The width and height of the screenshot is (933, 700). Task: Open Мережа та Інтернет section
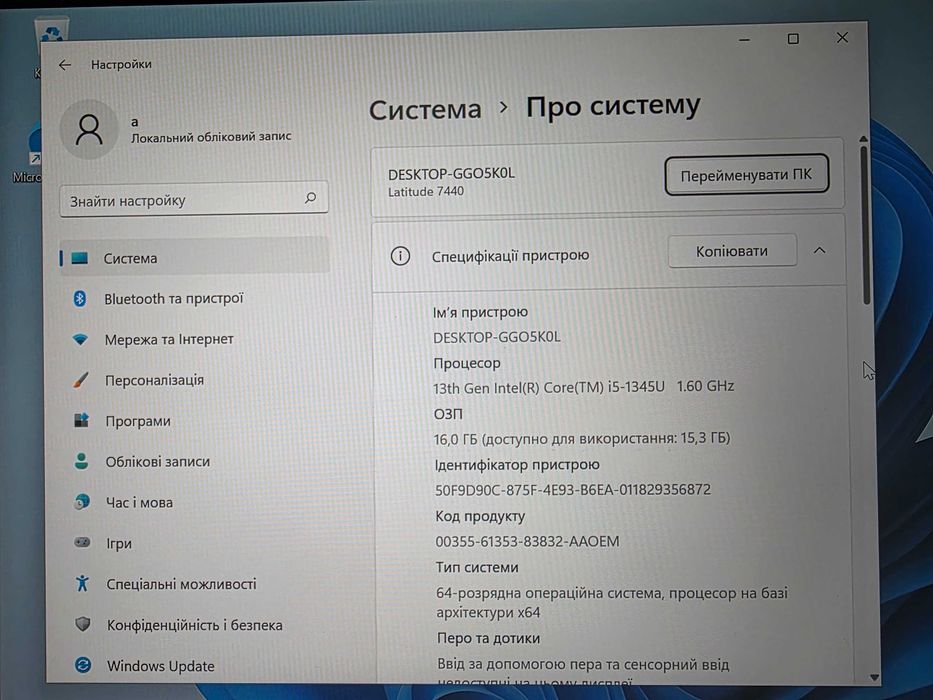point(195,339)
